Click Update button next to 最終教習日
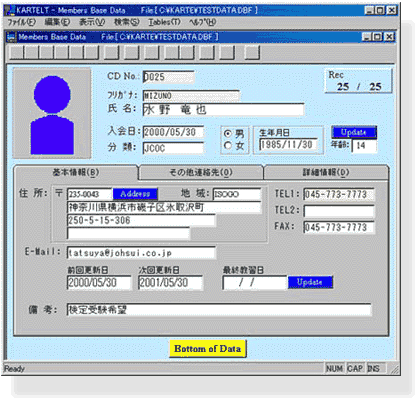This screenshot has height=399, width=416. 310,282
